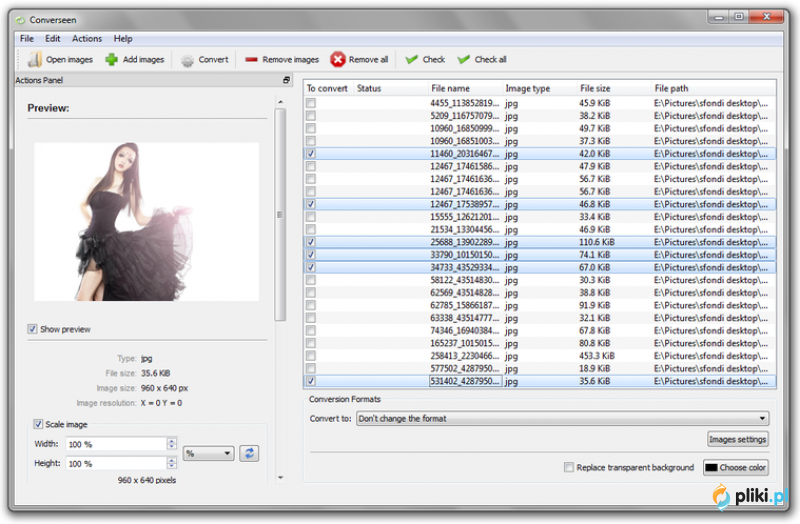Click the To convert column header
Image resolution: width=800 pixels, height=524 pixels.
[329, 88]
